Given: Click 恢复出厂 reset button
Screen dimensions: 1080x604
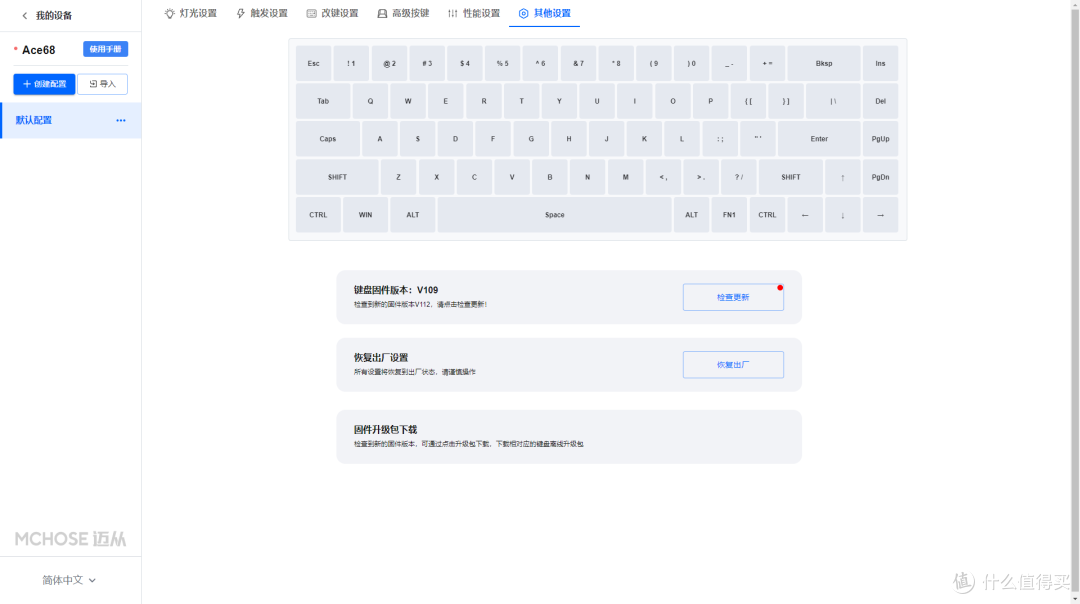Looking at the screenshot, I should (733, 365).
